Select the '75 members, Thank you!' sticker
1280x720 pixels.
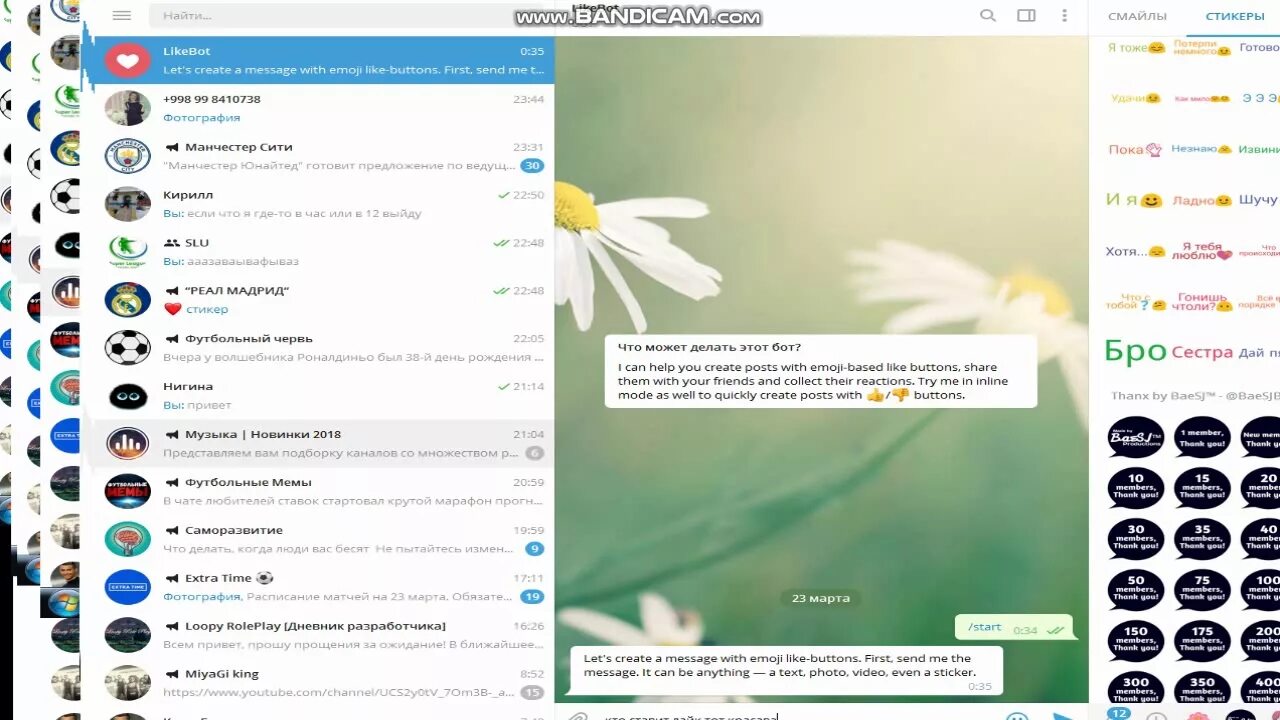(x=1202, y=591)
